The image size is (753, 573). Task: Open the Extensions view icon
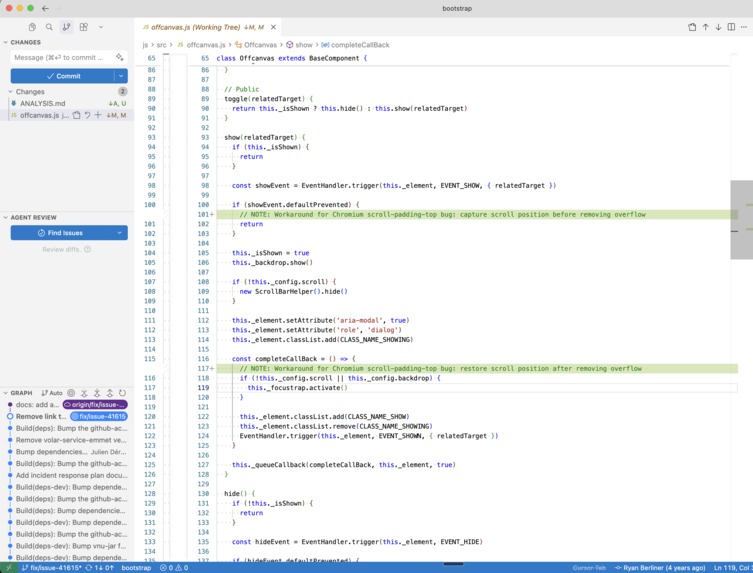(84, 27)
